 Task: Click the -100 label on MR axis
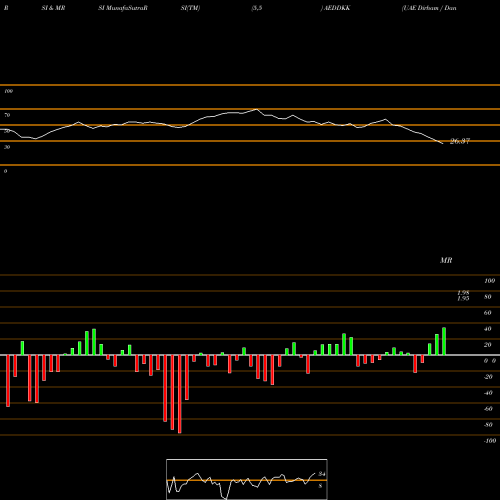[x=490, y=441]
